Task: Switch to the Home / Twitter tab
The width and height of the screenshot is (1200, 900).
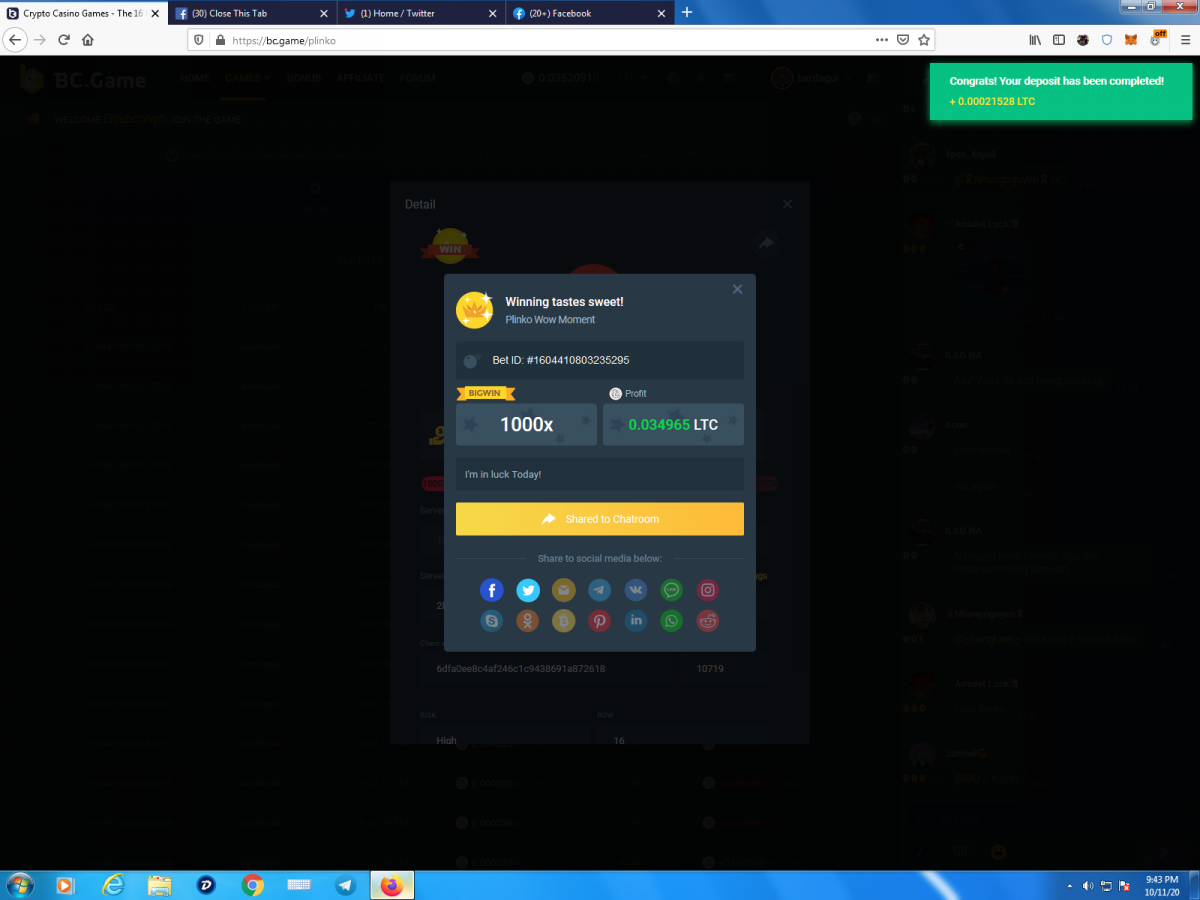Action: click(x=420, y=13)
